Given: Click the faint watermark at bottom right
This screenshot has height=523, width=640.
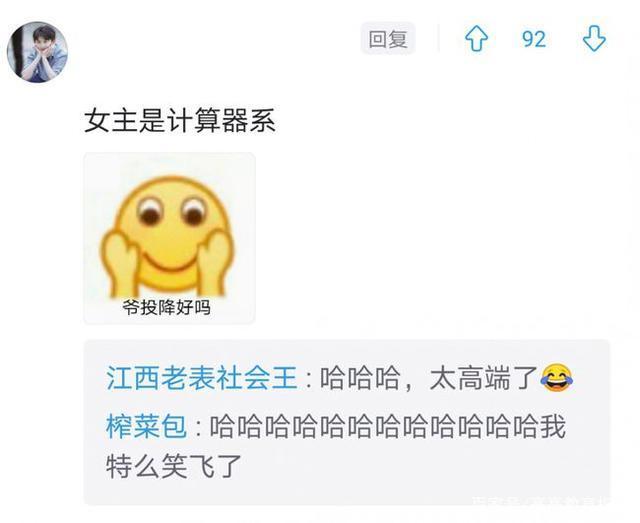Looking at the screenshot, I should pos(541,501).
